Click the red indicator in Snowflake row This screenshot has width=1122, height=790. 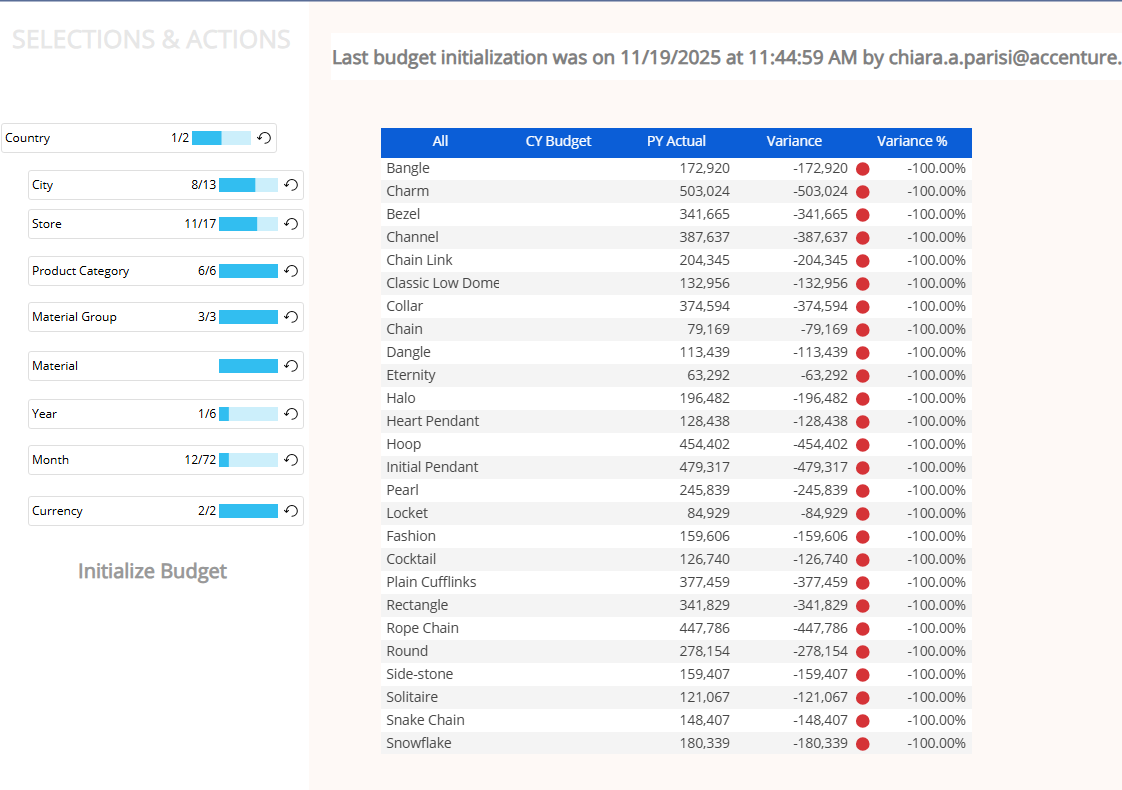pyautogui.click(x=863, y=743)
